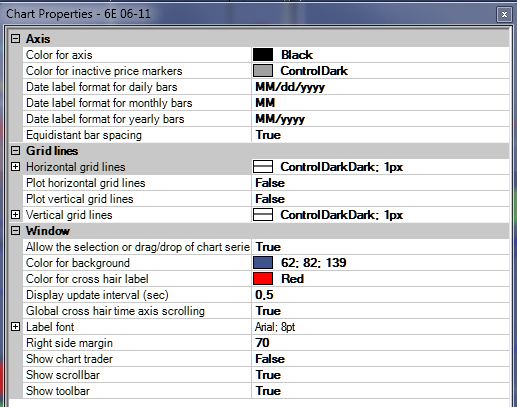Select the Color for cross hair label row
517x407 pixels.
pyautogui.click(x=87, y=279)
